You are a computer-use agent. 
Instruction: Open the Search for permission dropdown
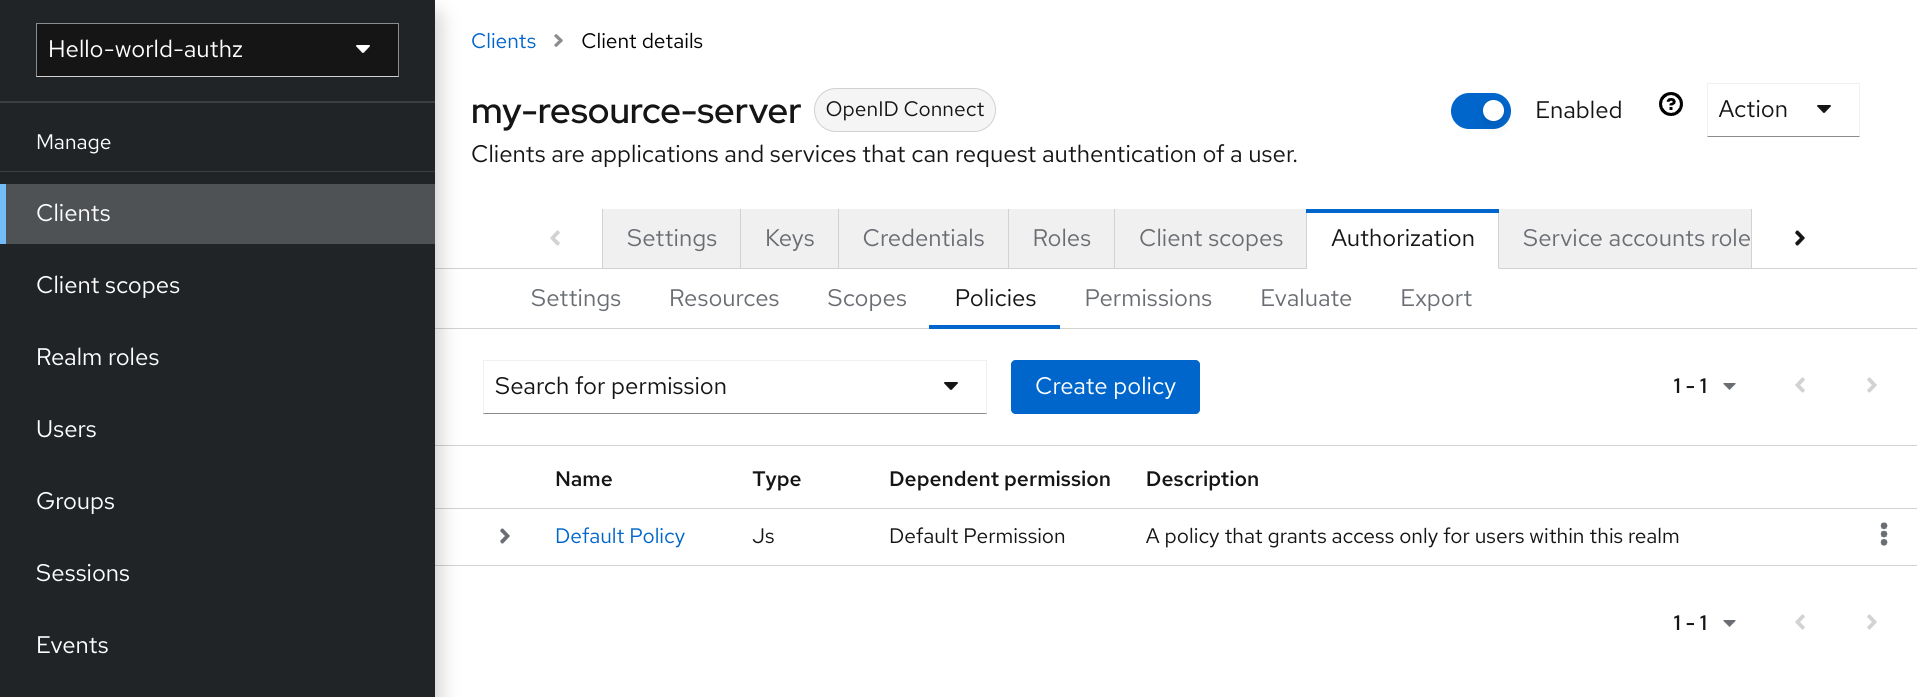(734, 386)
